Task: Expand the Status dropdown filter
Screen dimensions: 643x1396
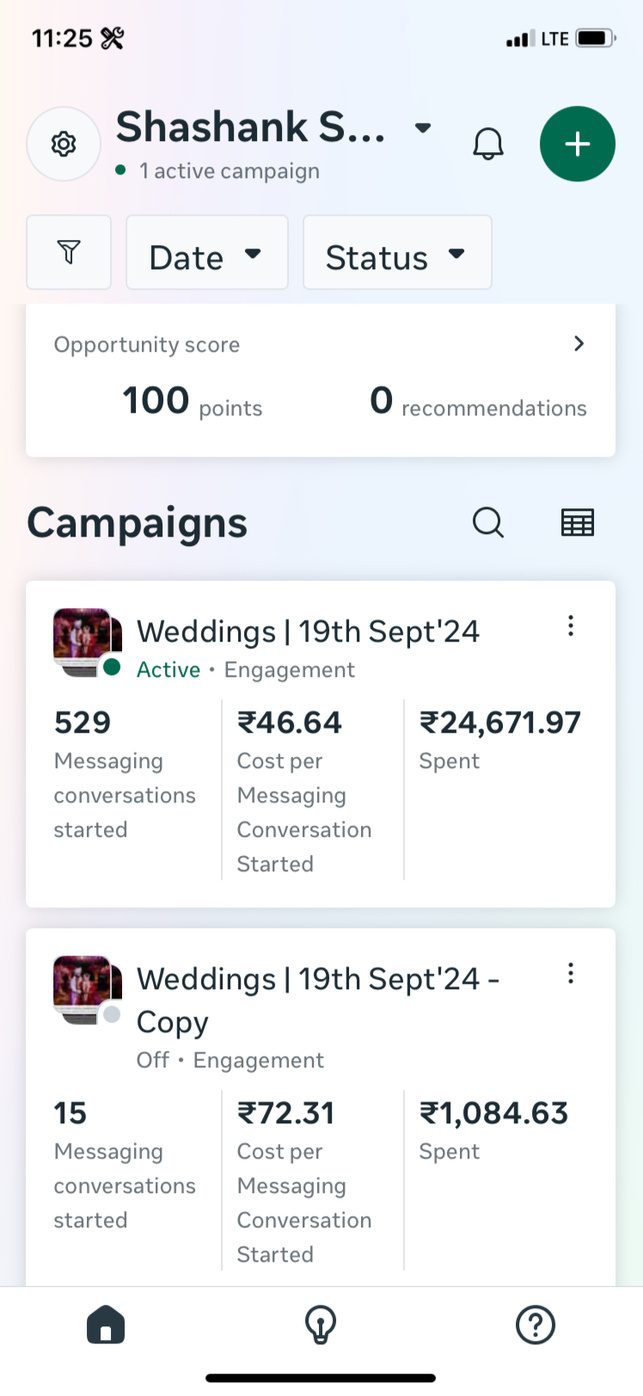Action: [x=397, y=254]
